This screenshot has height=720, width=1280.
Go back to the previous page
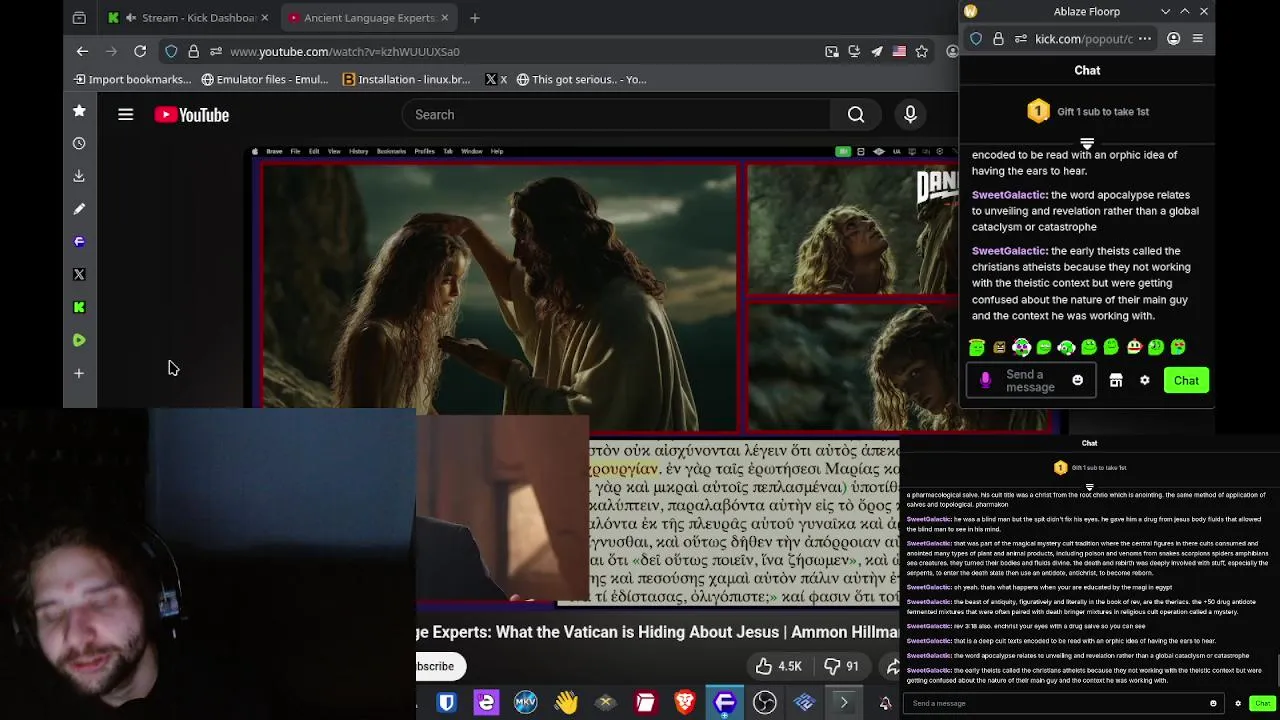point(83,51)
